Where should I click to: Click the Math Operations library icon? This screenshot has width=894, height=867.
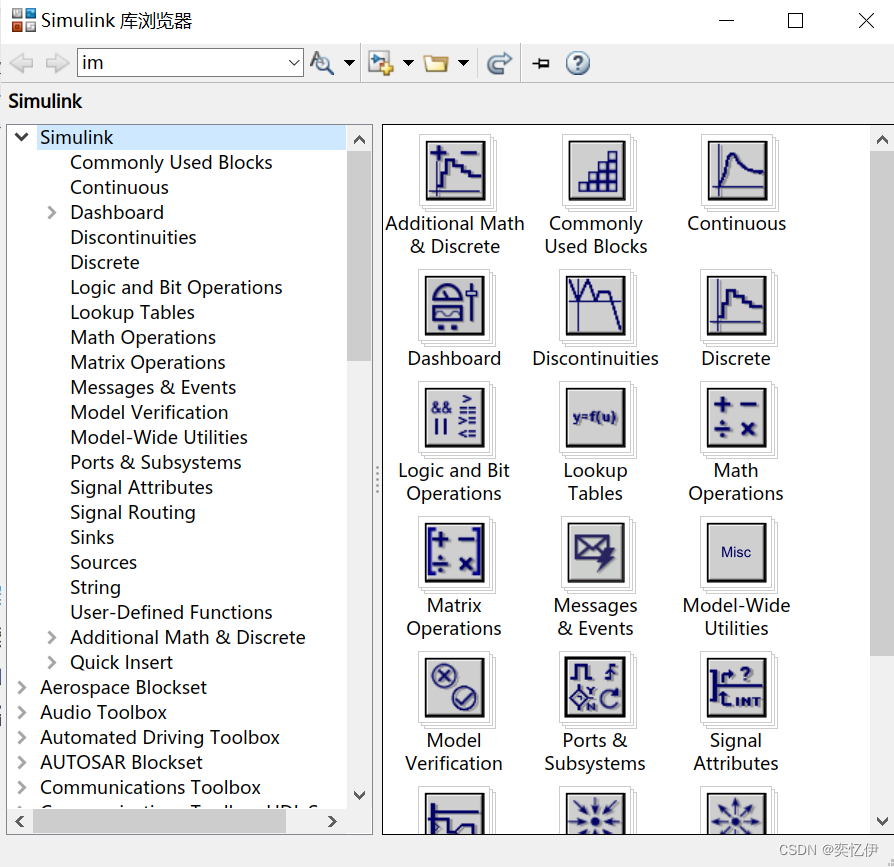coord(737,419)
